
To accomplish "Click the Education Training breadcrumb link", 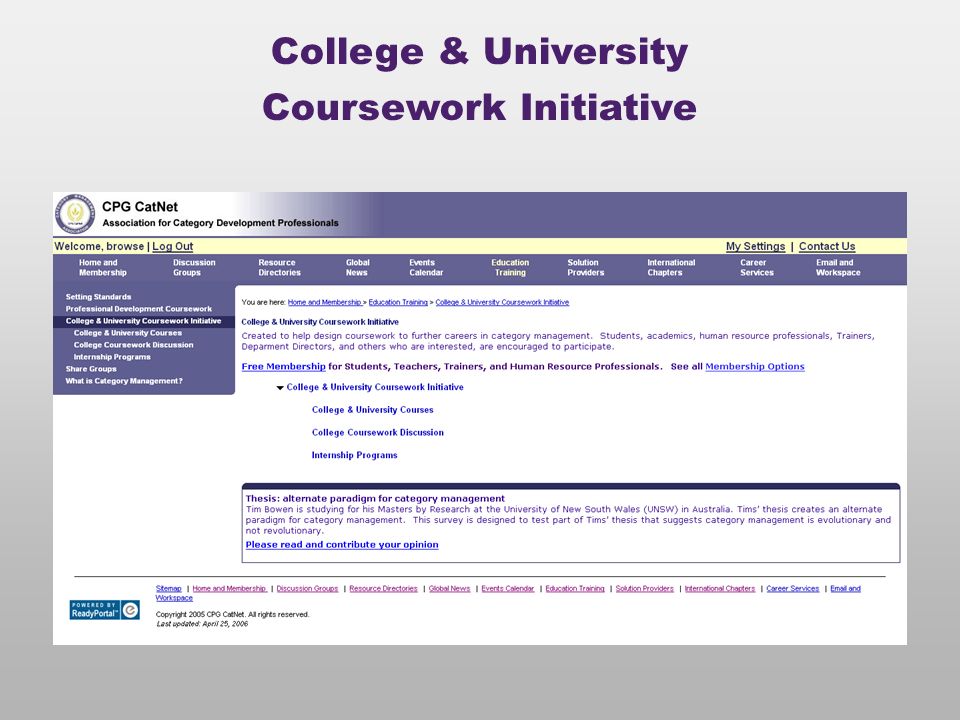I will click(x=398, y=302).
